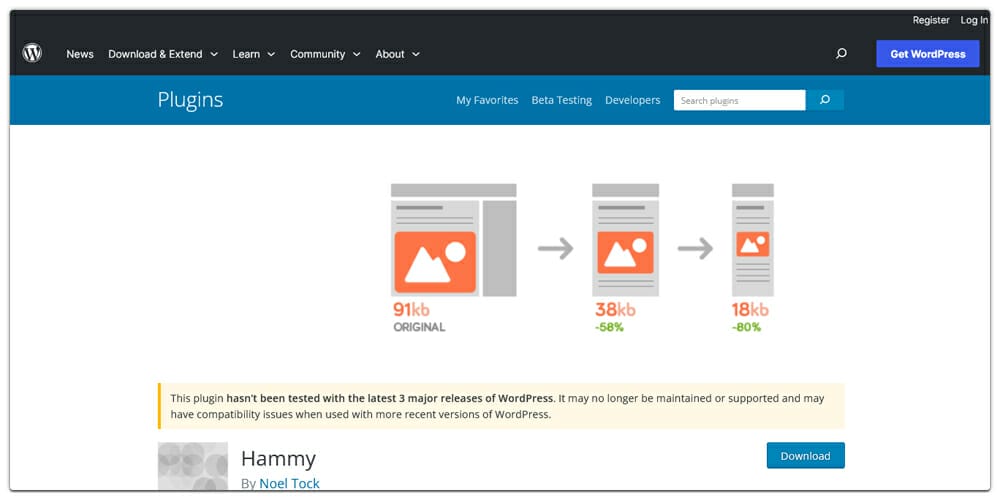
Task: Click the Register link
Action: (x=930, y=20)
